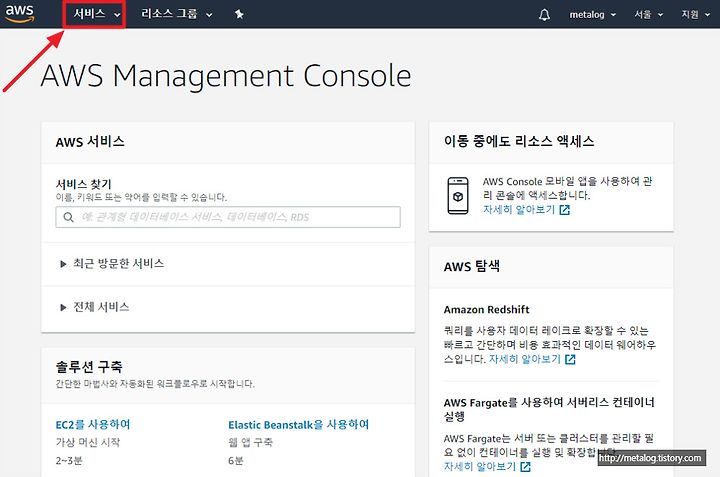Click 가상 머신 시작 description text
This screenshot has width=720, height=477.
(x=88, y=443)
